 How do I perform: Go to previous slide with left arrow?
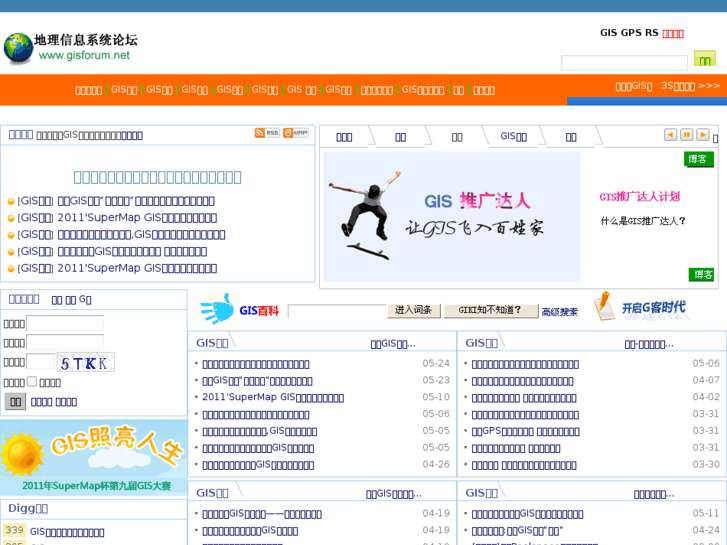(x=670, y=135)
